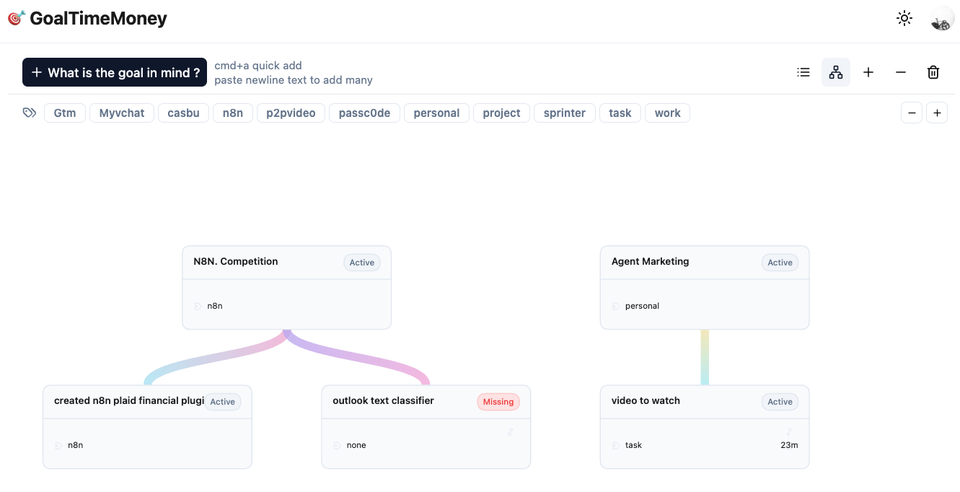Click tag icon on N8N. Competition card

coord(198,306)
